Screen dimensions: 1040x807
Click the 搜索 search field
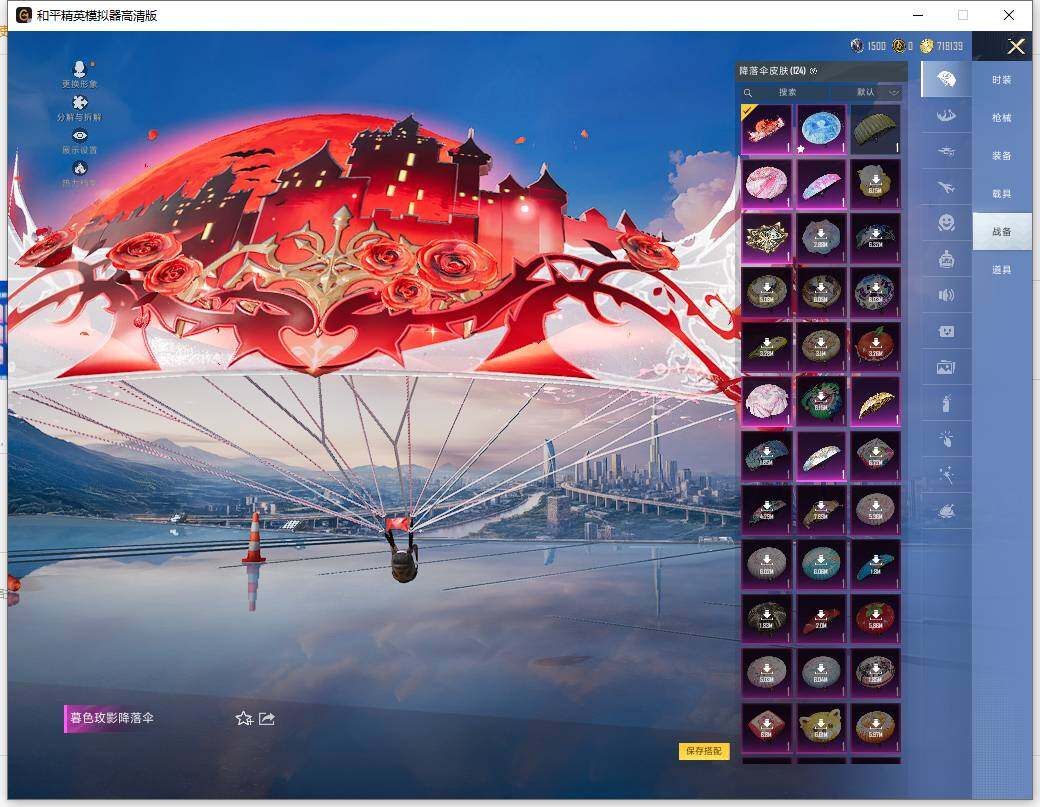coord(787,92)
